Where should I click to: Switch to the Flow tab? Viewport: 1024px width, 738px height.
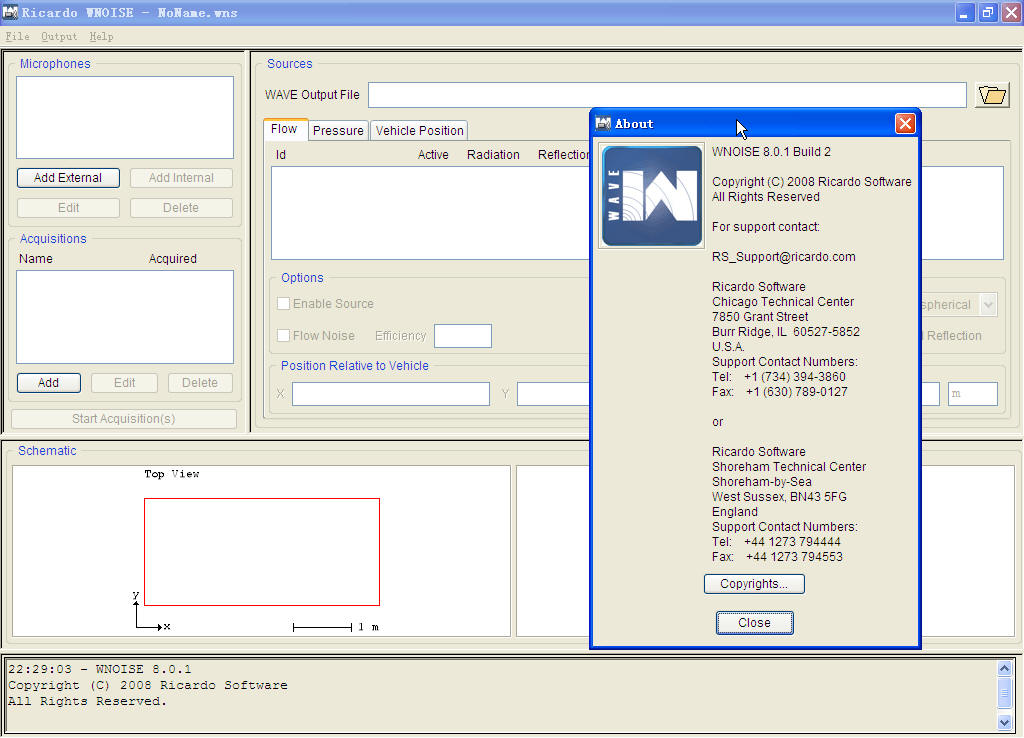pyautogui.click(x=284, y=129)
